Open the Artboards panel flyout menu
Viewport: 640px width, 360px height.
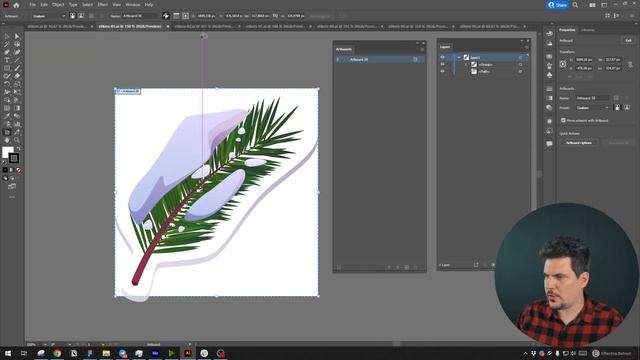[x=422, y=49]
